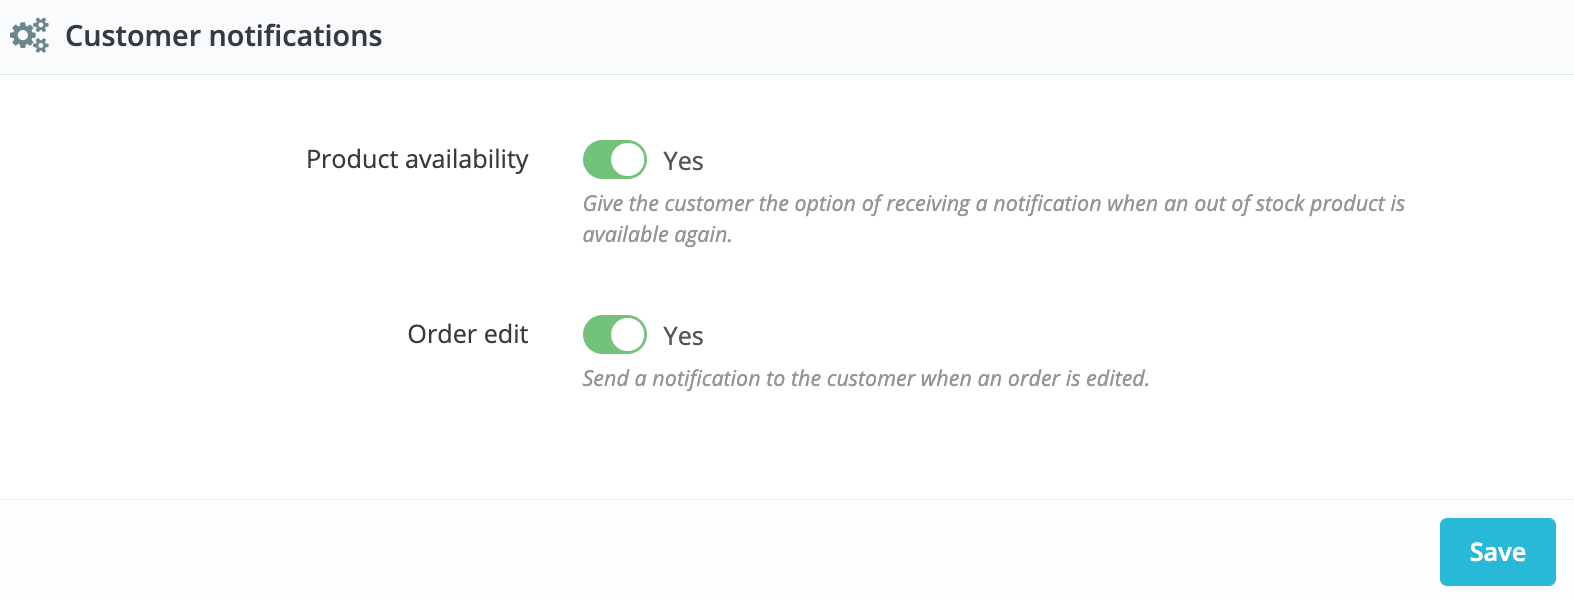
Task: Save the customer notification settings
Action: click(1497, 552)
